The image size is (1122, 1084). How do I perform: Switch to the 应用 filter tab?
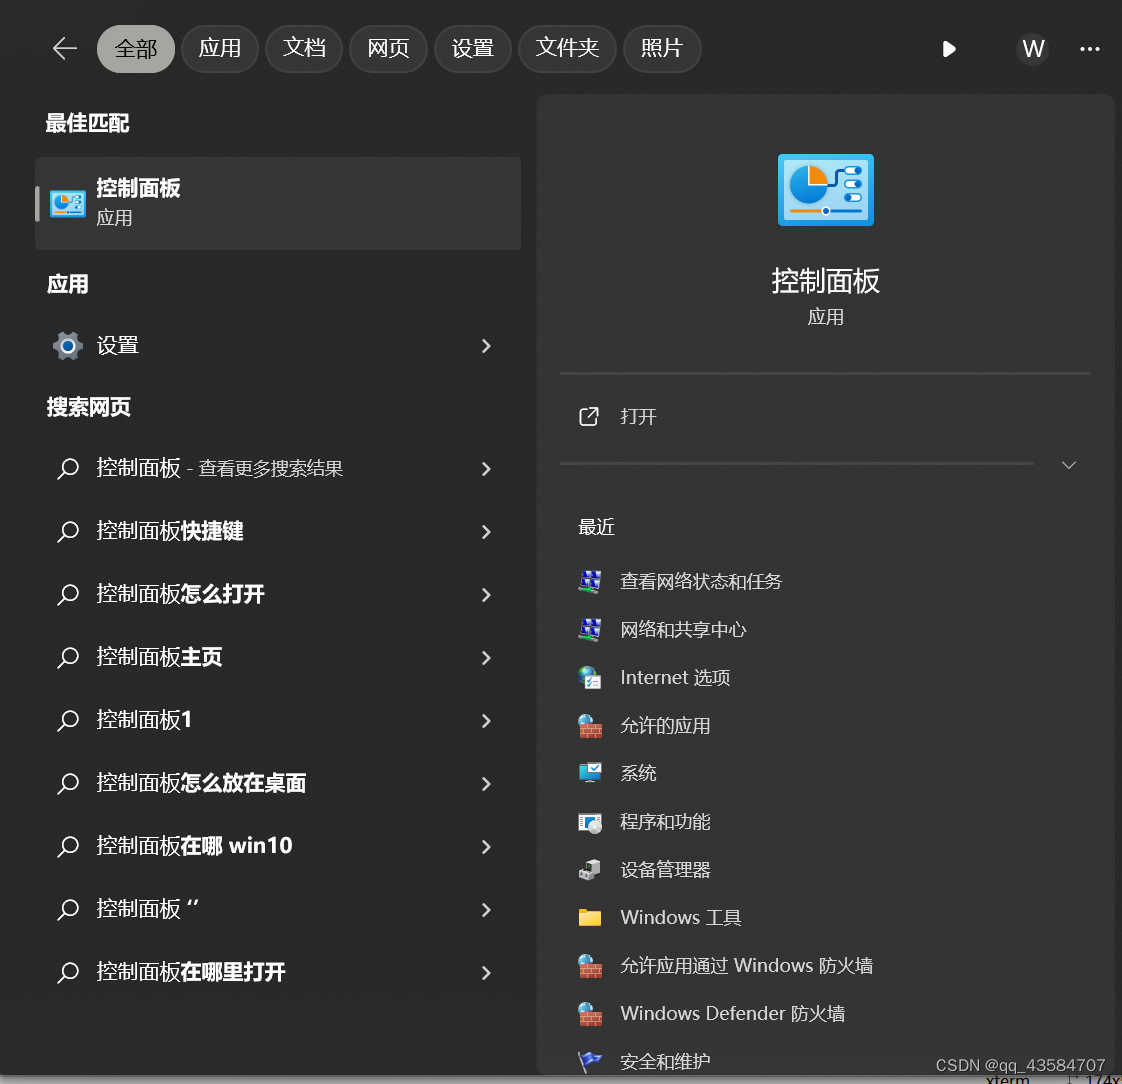click(x=220, y=49)
